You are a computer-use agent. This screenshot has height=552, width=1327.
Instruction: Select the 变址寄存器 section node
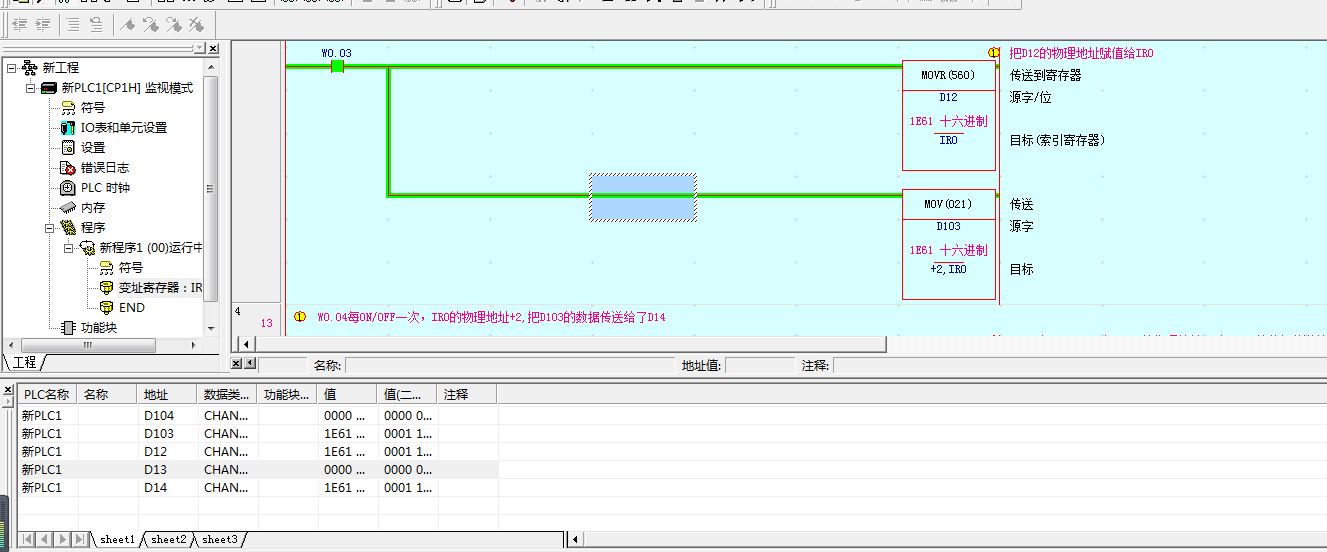point(158,288)
